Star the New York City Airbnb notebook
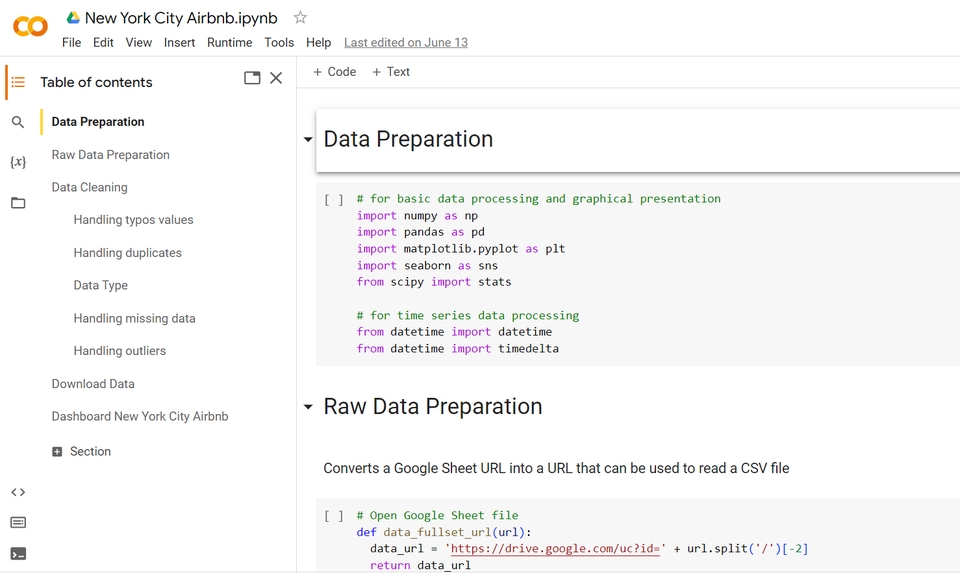 300,18
